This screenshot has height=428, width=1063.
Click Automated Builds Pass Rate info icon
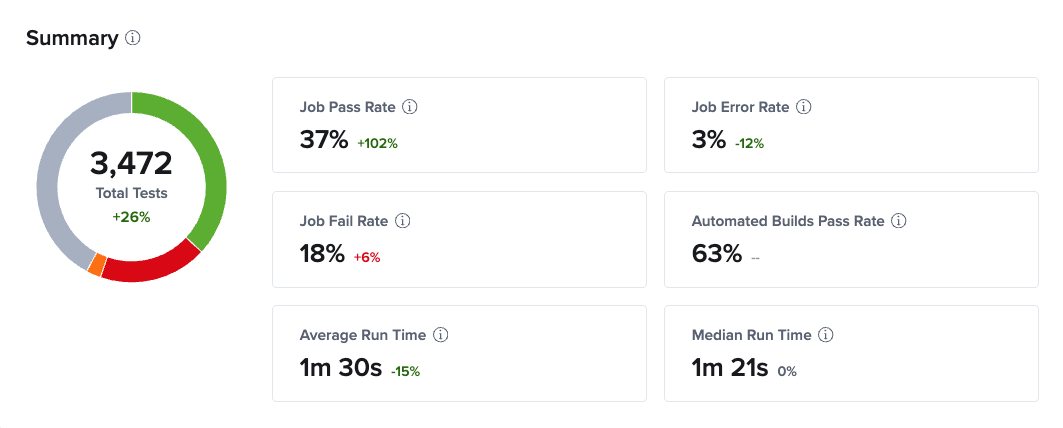tap(900, 221)
